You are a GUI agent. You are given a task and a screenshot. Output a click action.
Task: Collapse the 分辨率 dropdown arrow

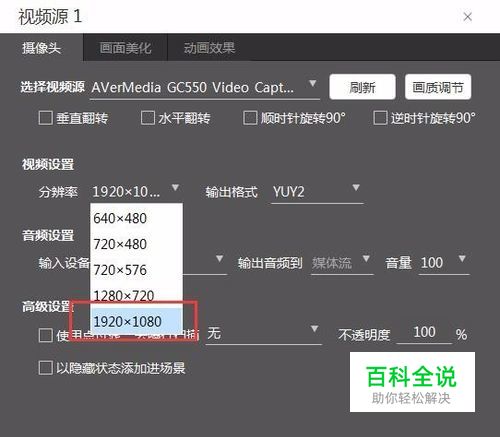point(175,188)
